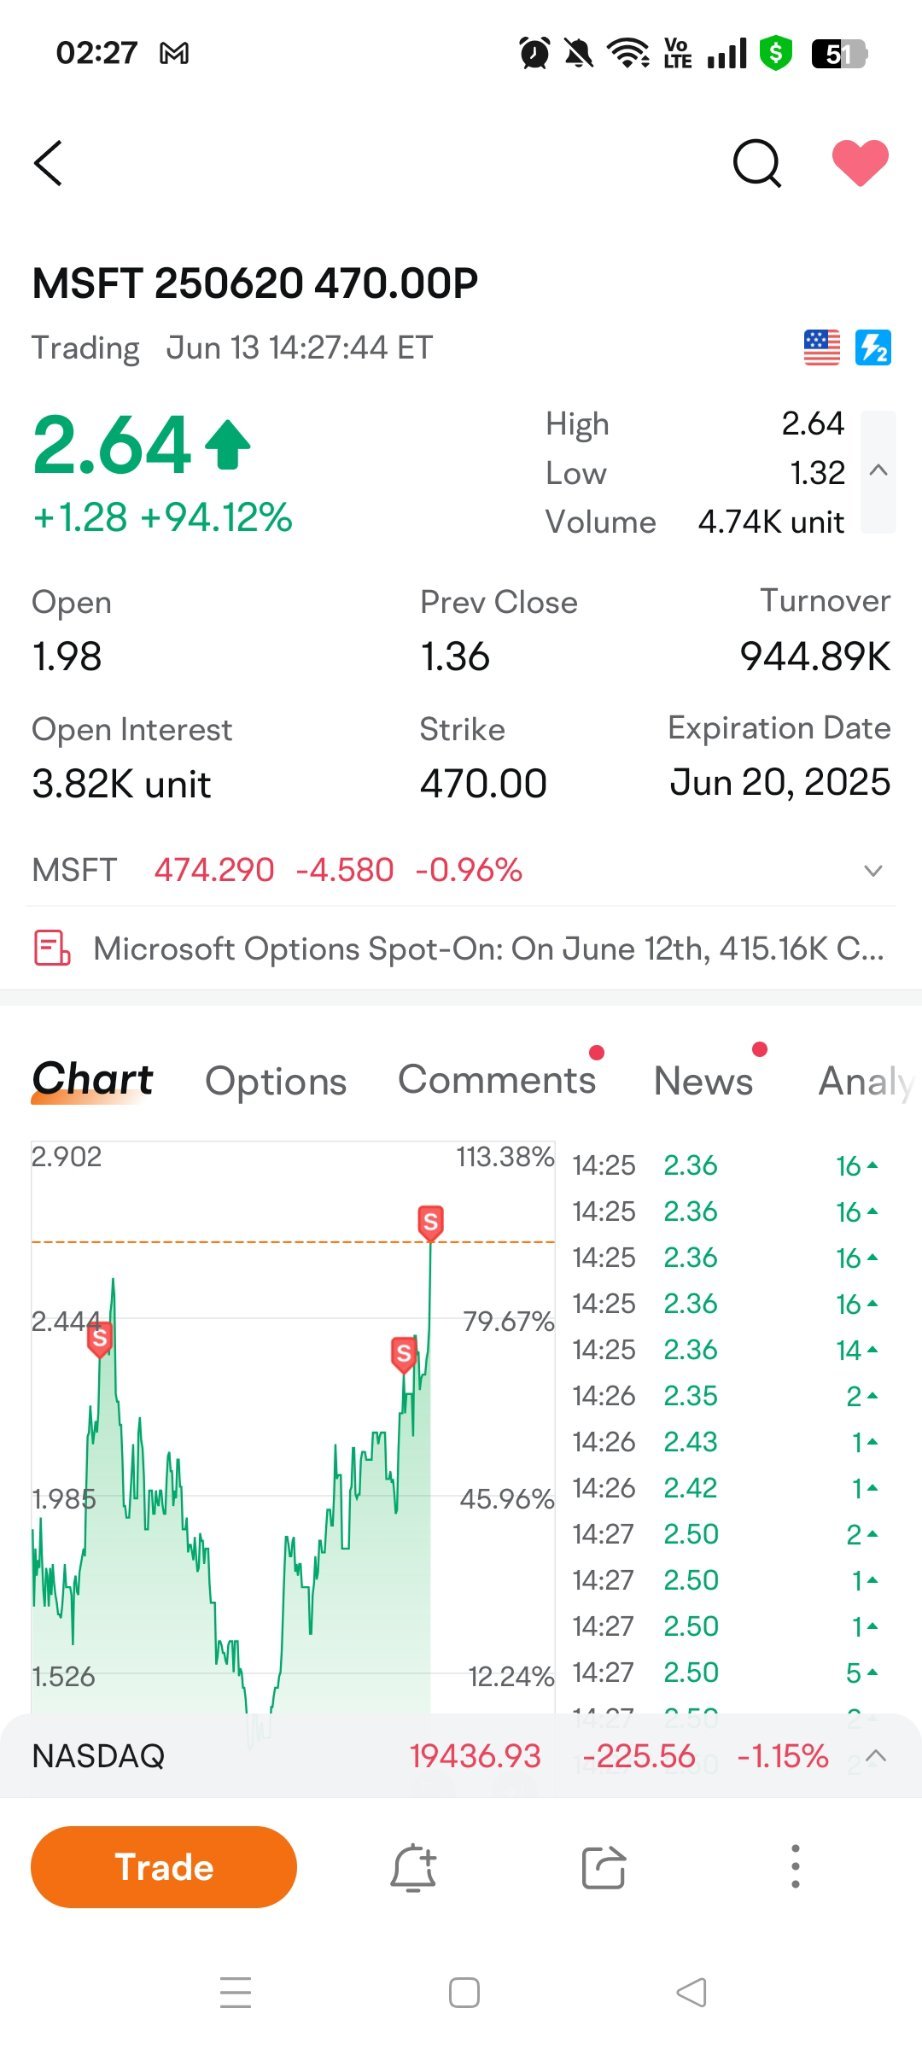Tap the top S sell marker on the chart
The width and height of the screenshot is (922, 2049).
click(x=430, y=1222)
